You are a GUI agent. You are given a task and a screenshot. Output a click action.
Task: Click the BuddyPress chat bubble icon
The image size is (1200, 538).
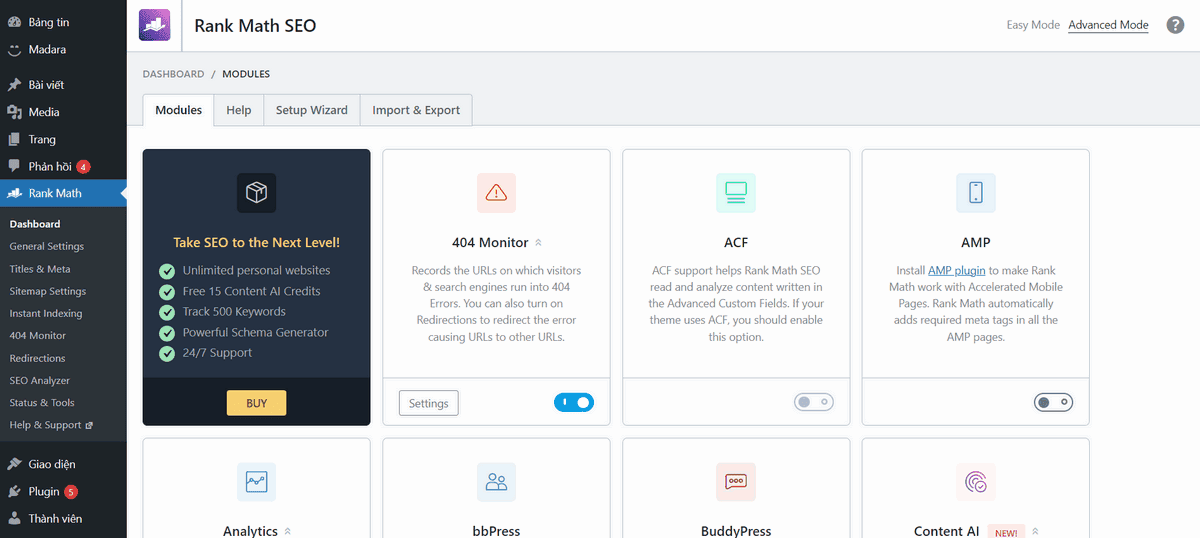pyautogui.click(x=736, y=482)
